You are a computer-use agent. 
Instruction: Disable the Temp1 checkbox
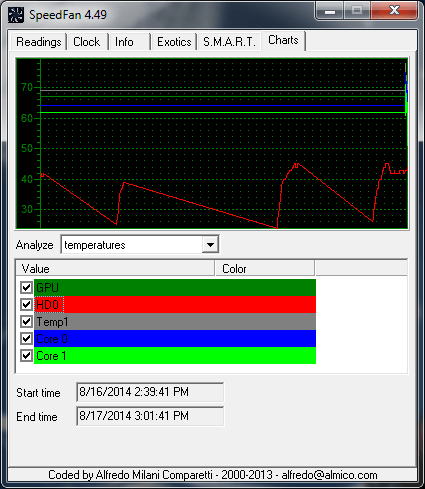click(x=26, y=322)
